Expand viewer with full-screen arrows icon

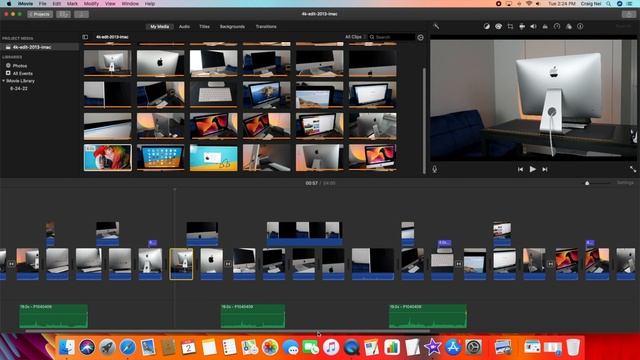tap(633, 169)
